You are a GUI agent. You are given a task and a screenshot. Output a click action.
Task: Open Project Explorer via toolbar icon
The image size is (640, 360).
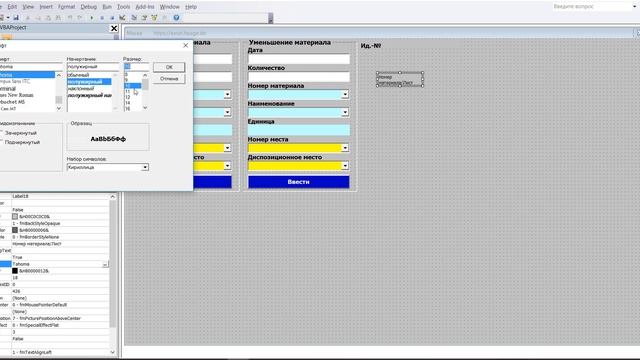134,18
